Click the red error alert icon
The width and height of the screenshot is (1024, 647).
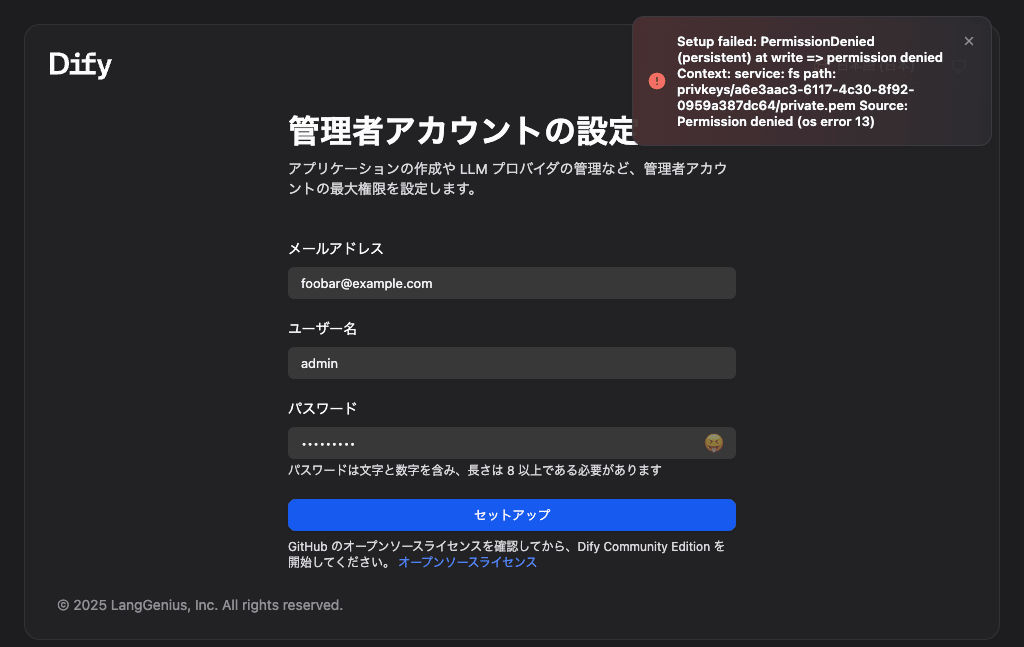click(x=657, y=81)
